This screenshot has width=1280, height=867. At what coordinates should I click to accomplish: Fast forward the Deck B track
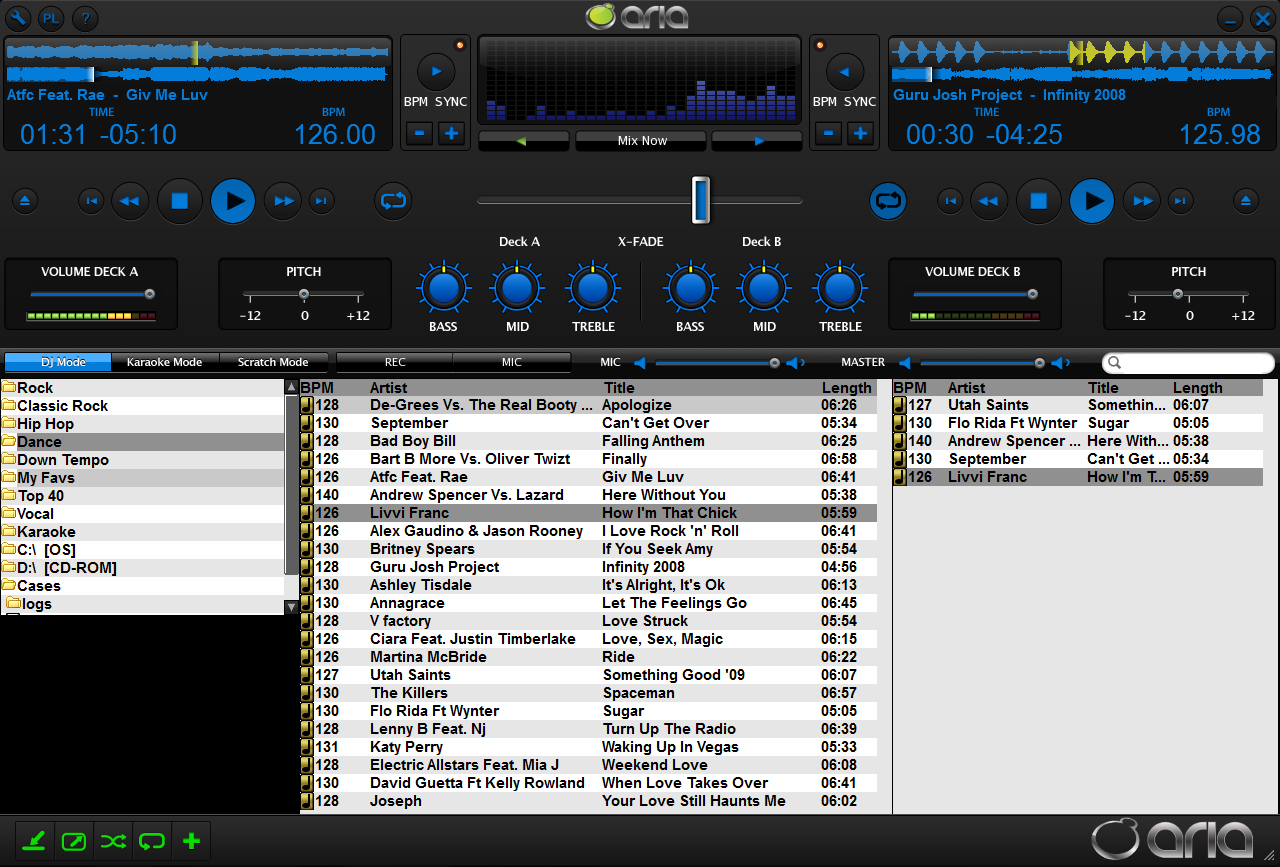point(1141,201)
